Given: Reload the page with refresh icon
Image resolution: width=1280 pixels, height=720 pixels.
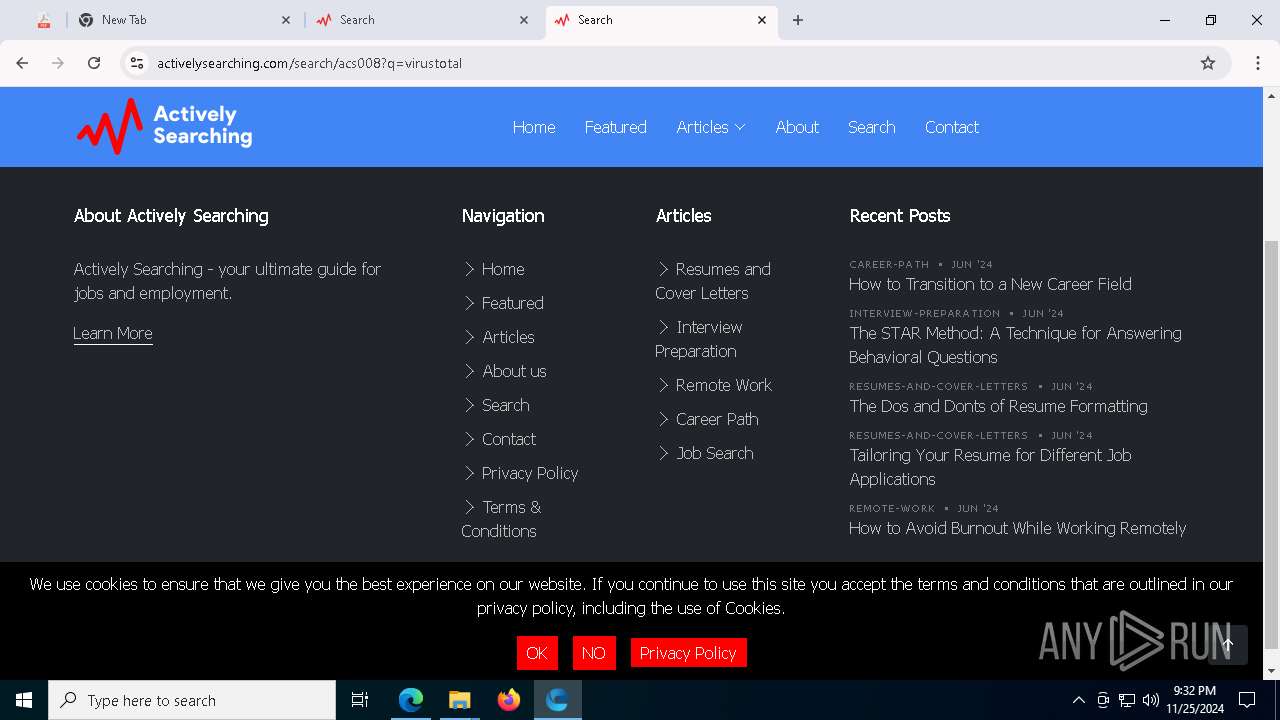Looking at the screenshot, I should tap(94, 63).
